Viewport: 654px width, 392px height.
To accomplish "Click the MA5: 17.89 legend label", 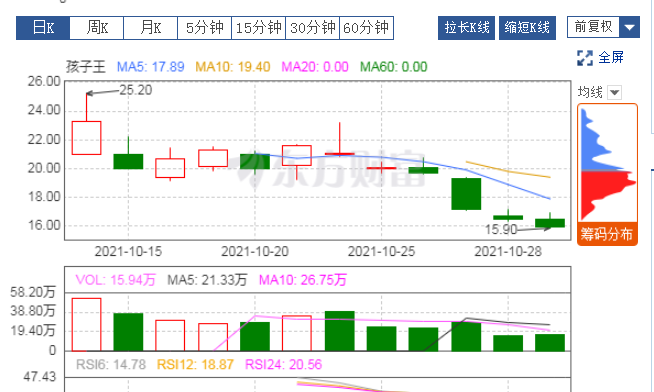I will pos(151,67).
